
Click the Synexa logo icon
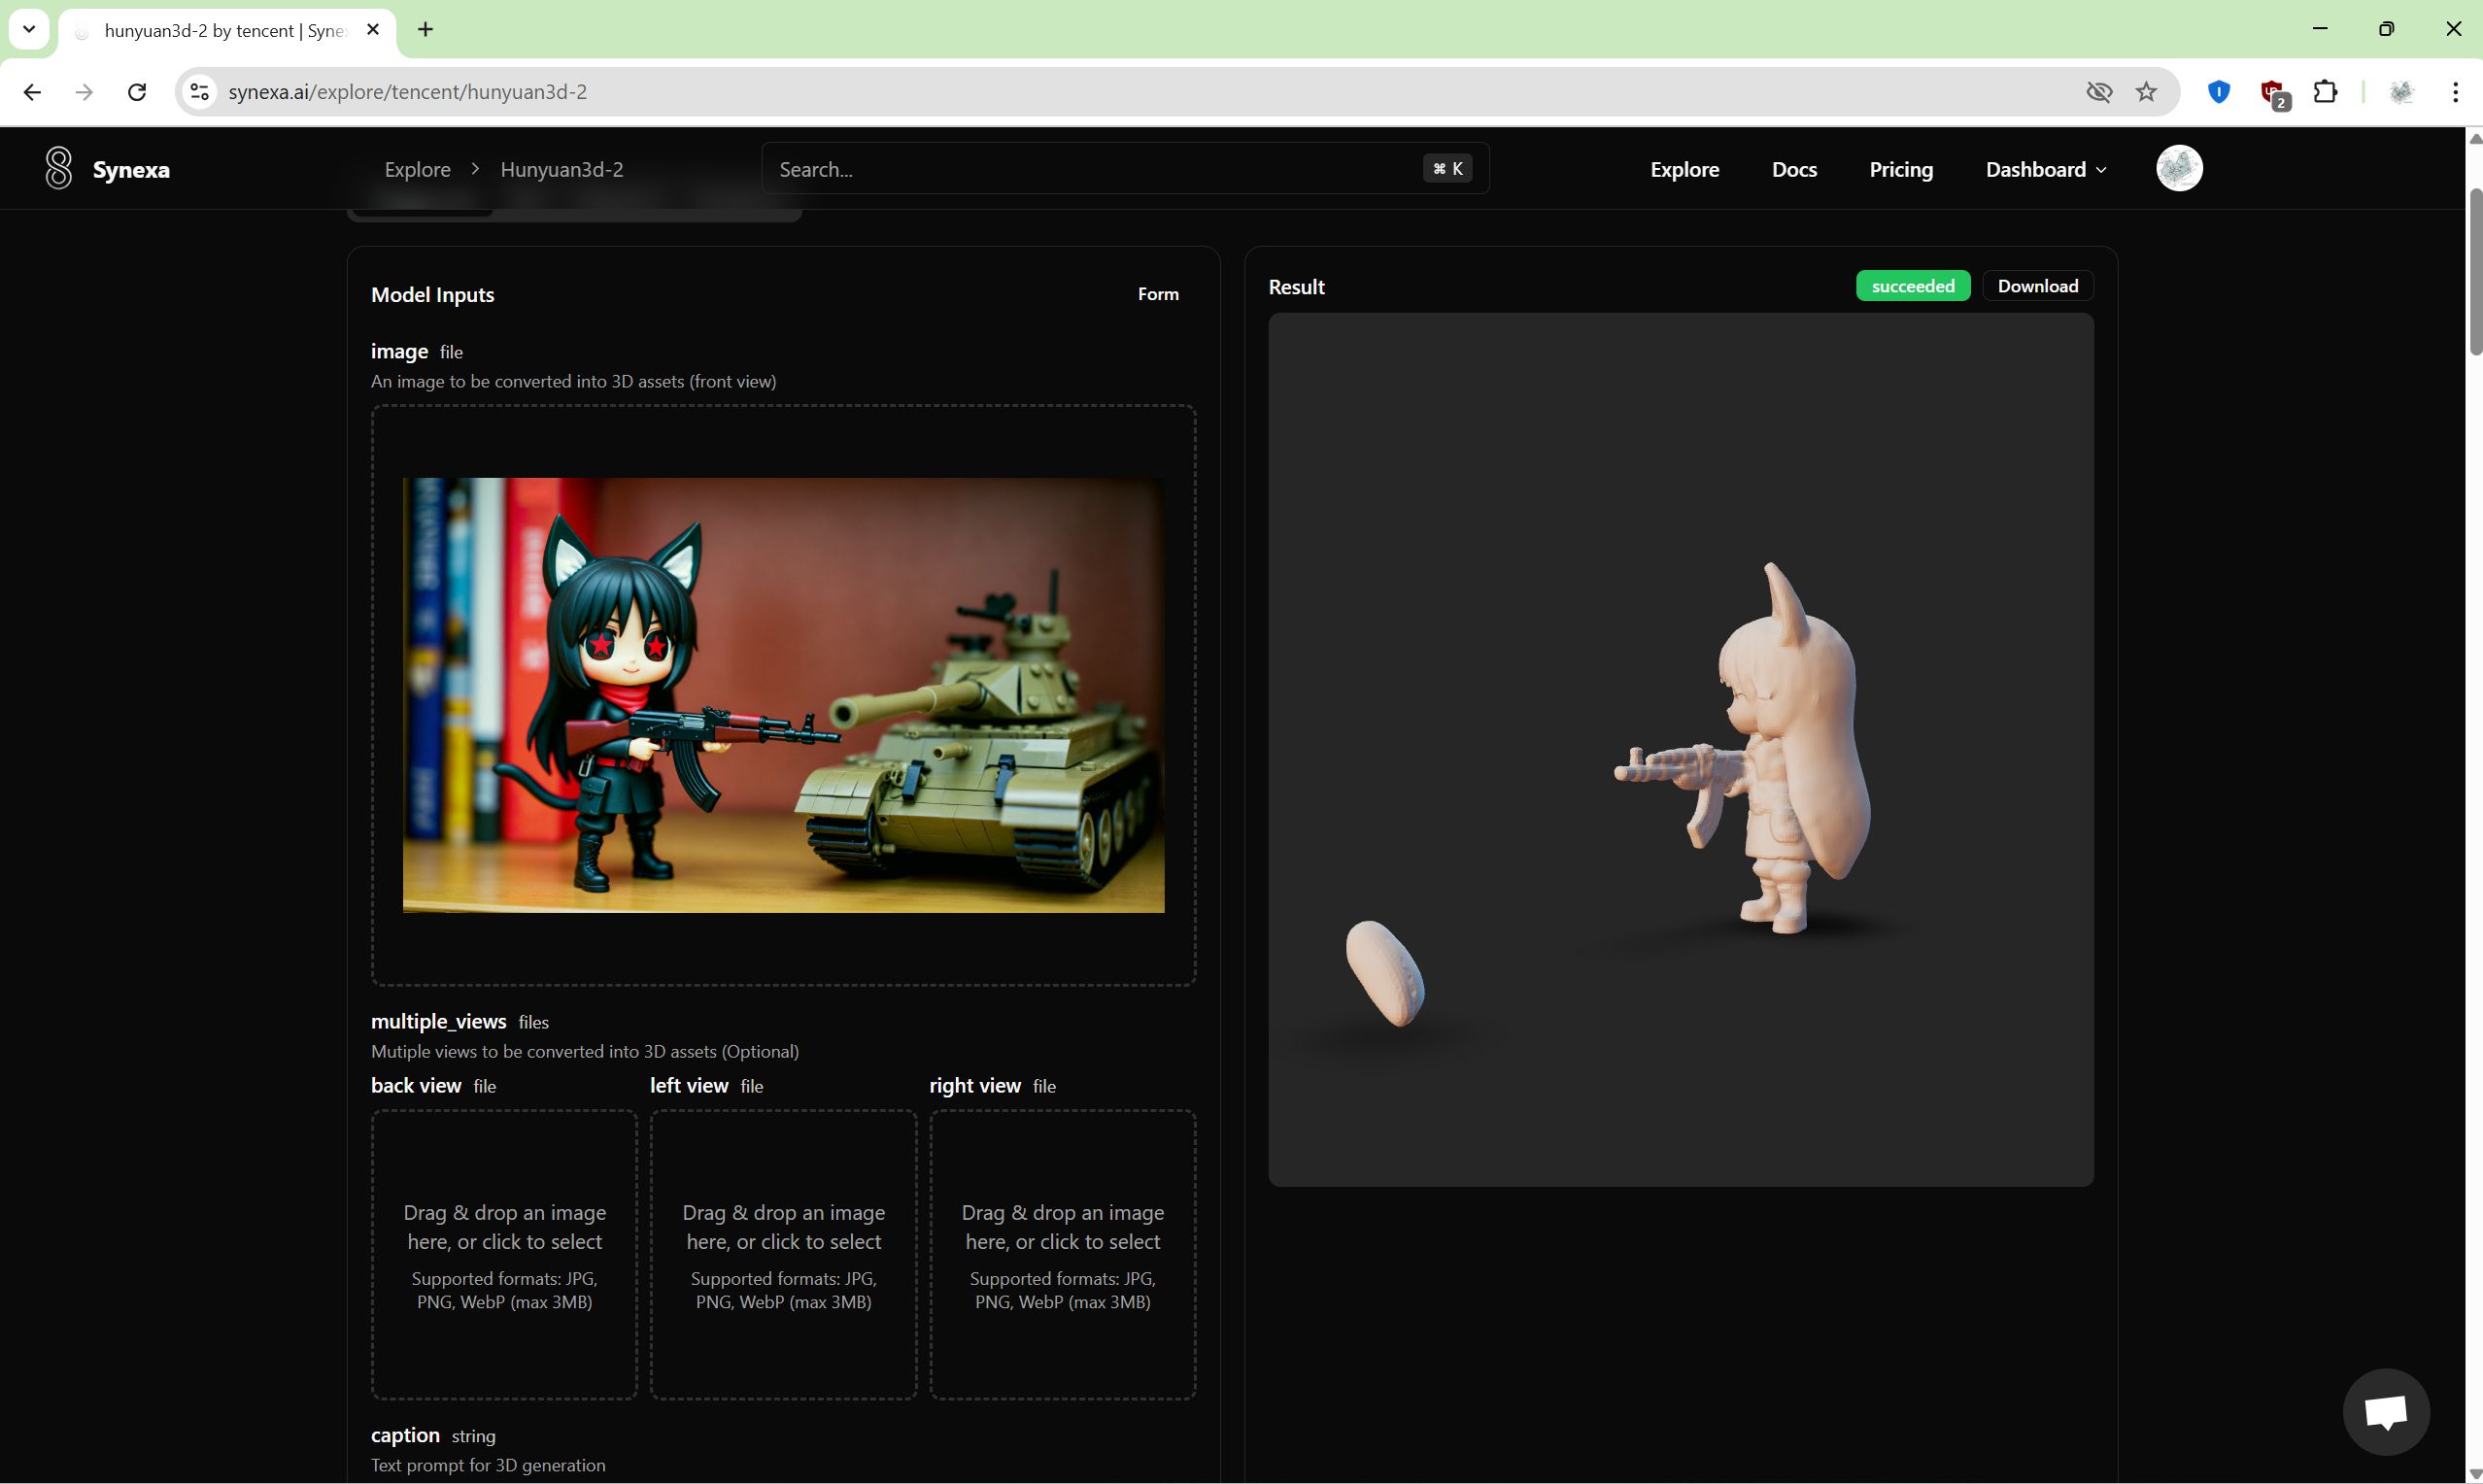58,168
